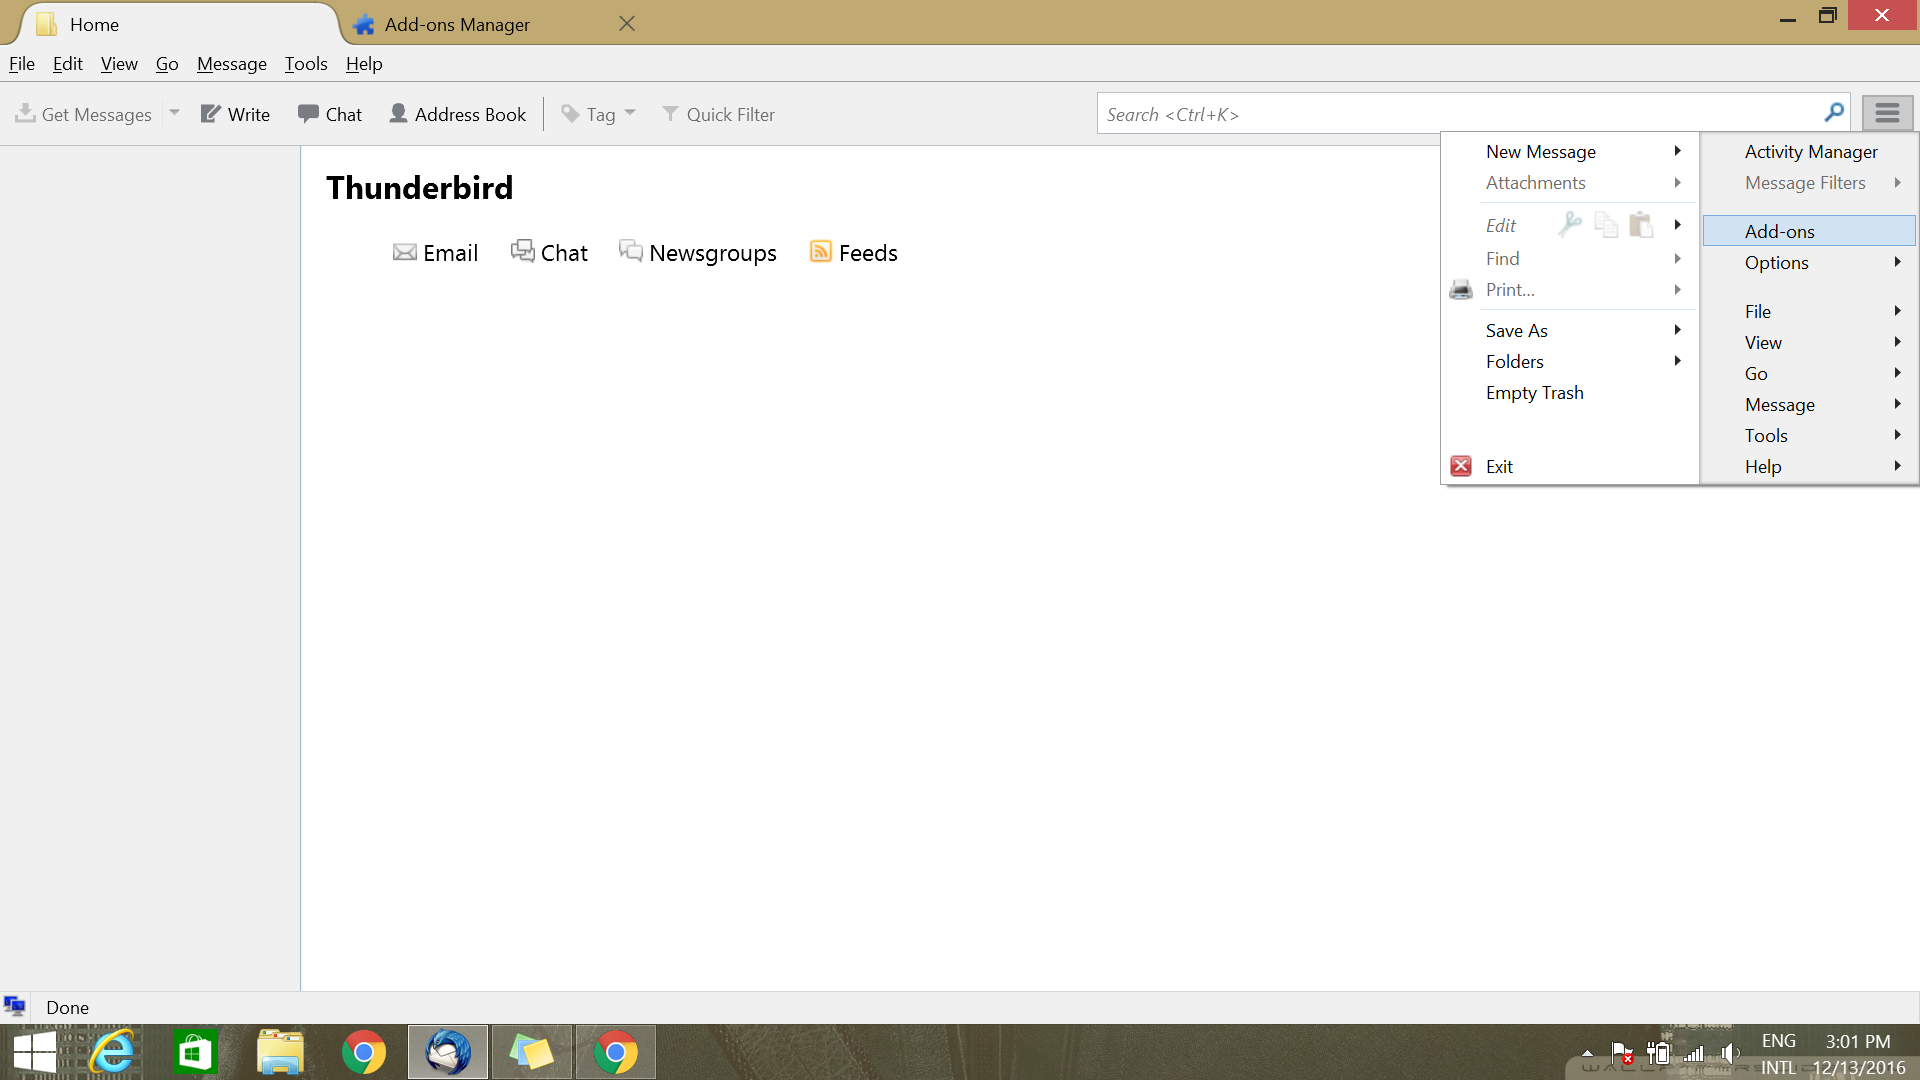Set up an Email account link
The width and height of the screenshot is (1920, 1080).
point(436,253)
